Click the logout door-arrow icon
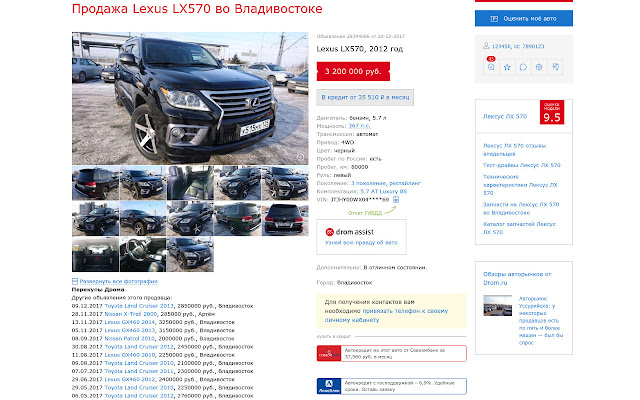Viewport: 640px width, 400px height. click(x=556, y=67)
